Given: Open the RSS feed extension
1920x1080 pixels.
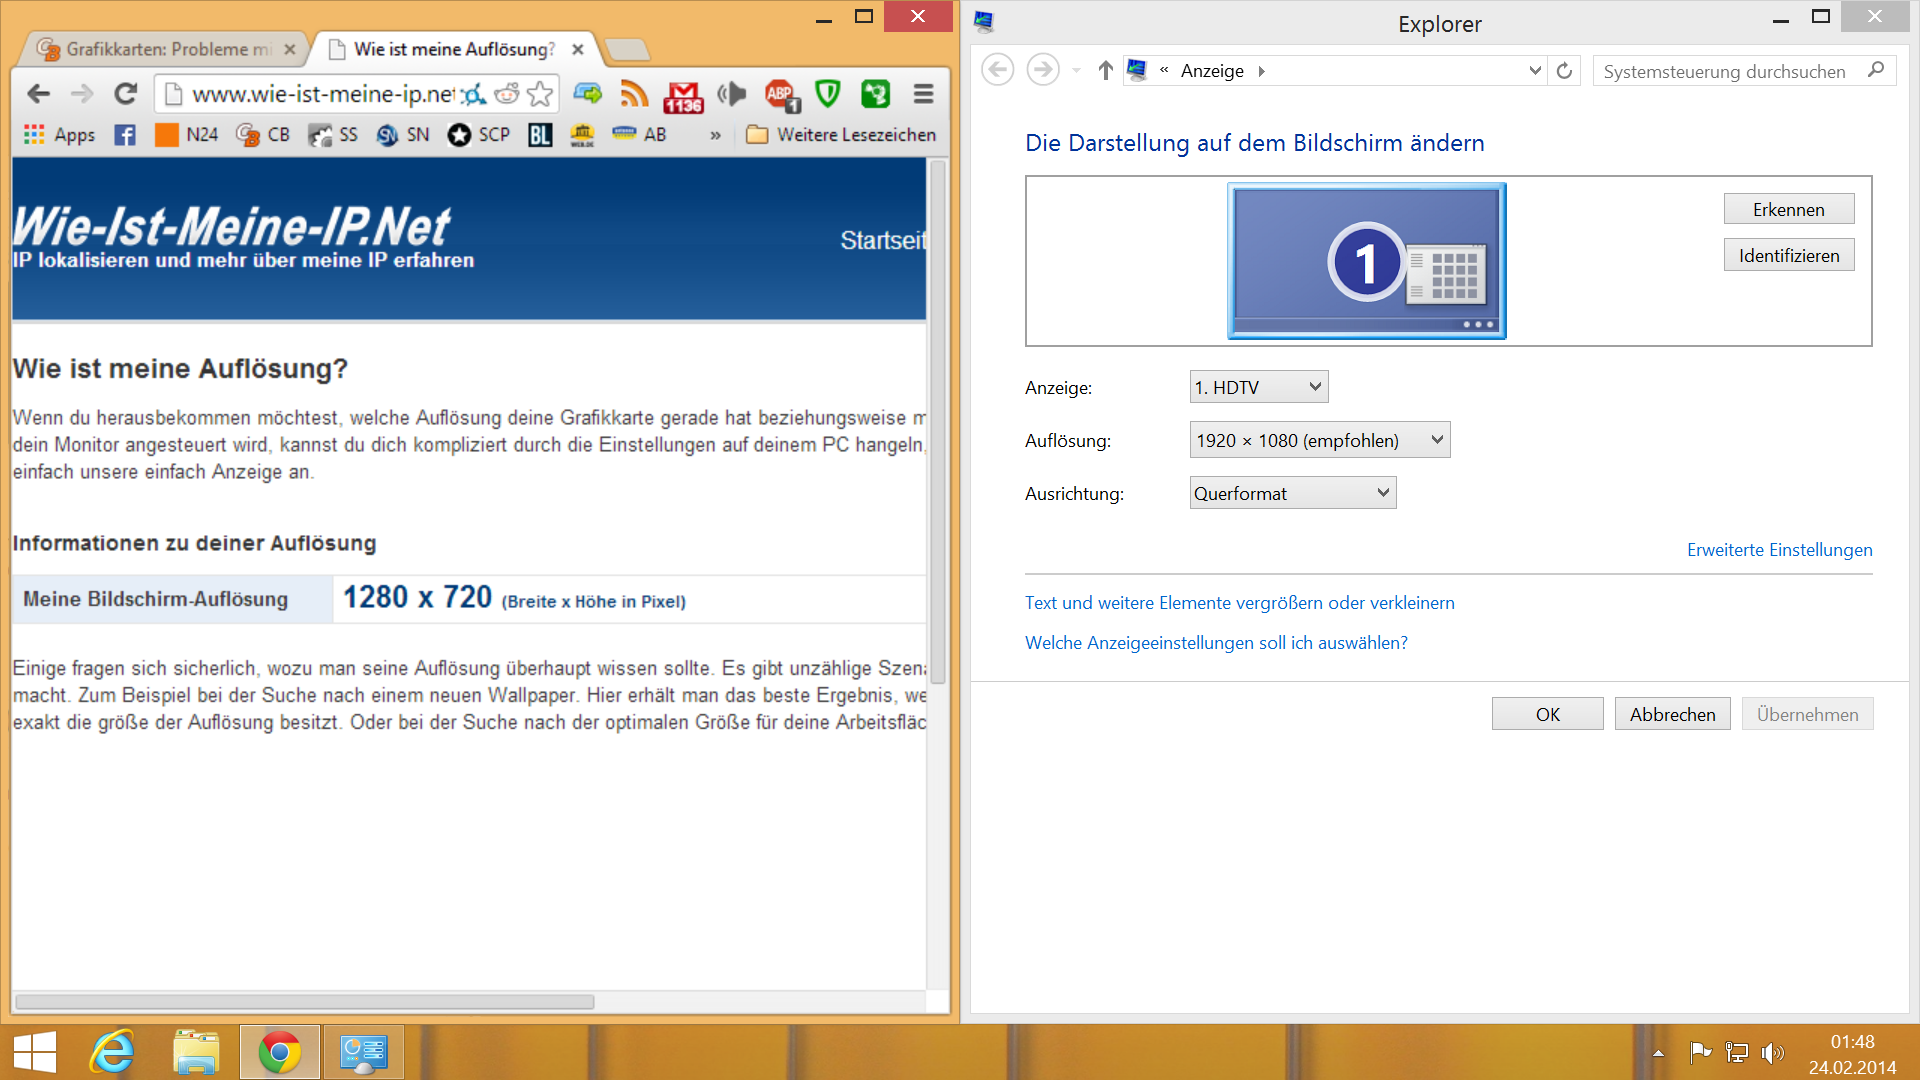Looking at the screenshot, I should click(634, 94).
